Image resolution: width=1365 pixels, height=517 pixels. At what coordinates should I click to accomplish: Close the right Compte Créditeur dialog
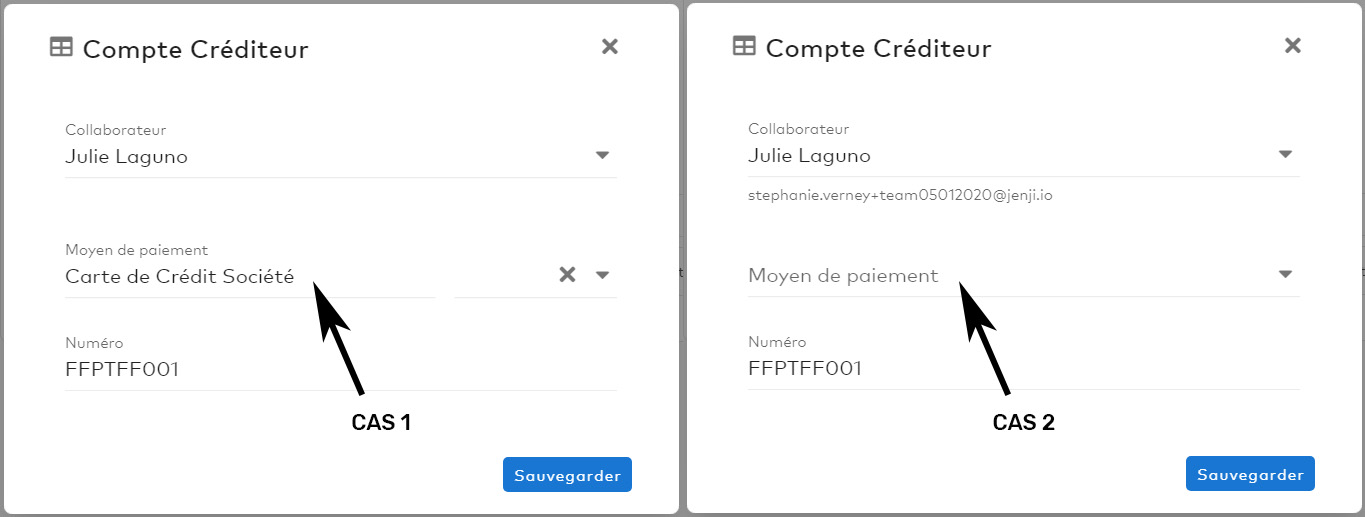[1293, 45]
